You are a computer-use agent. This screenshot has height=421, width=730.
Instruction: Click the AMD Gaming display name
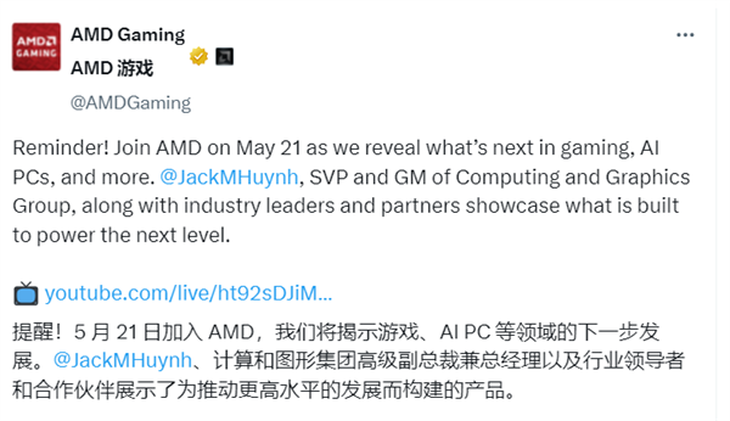click(x=128, y=35)
